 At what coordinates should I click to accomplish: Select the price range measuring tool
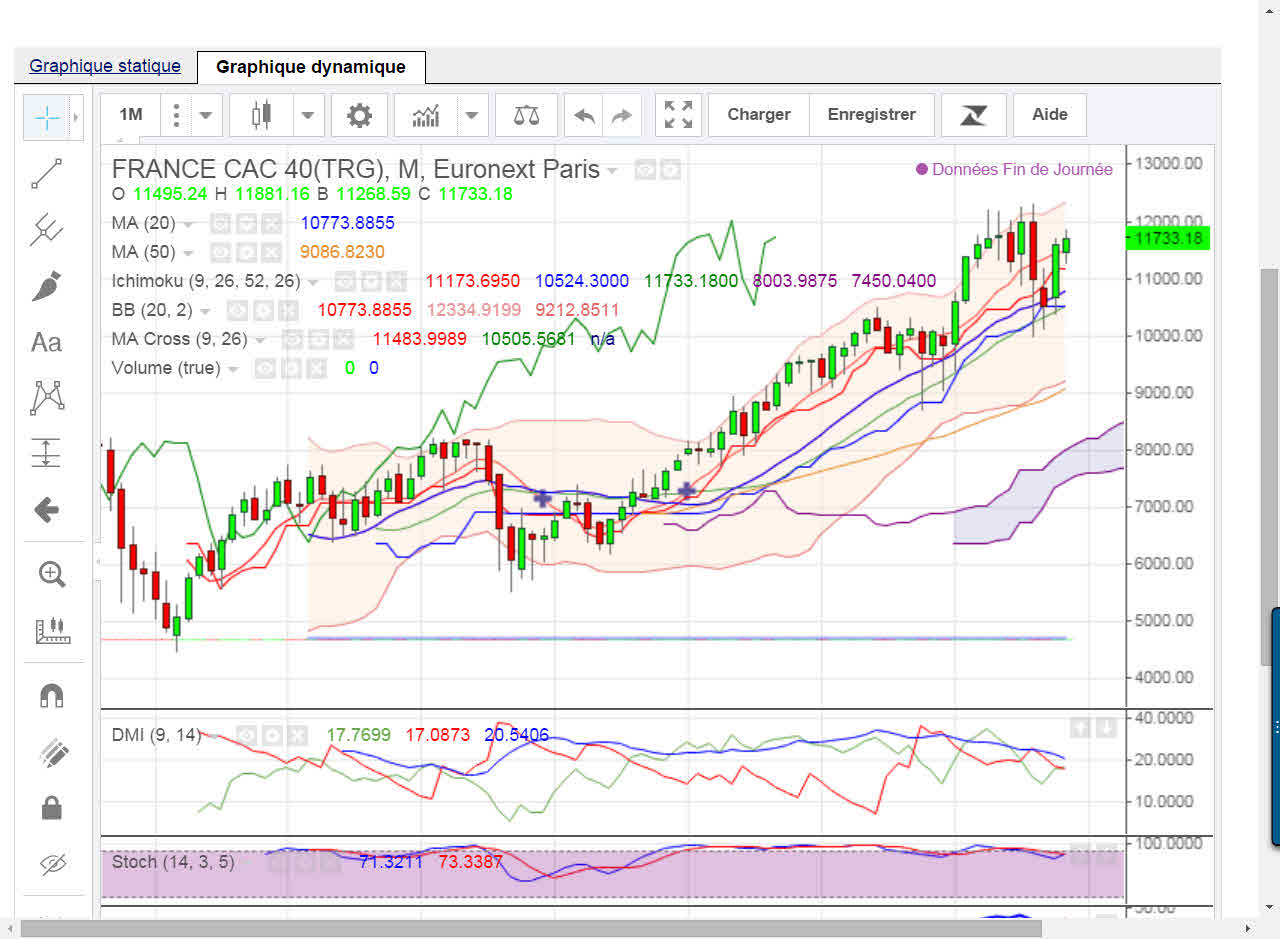point(46,453)
